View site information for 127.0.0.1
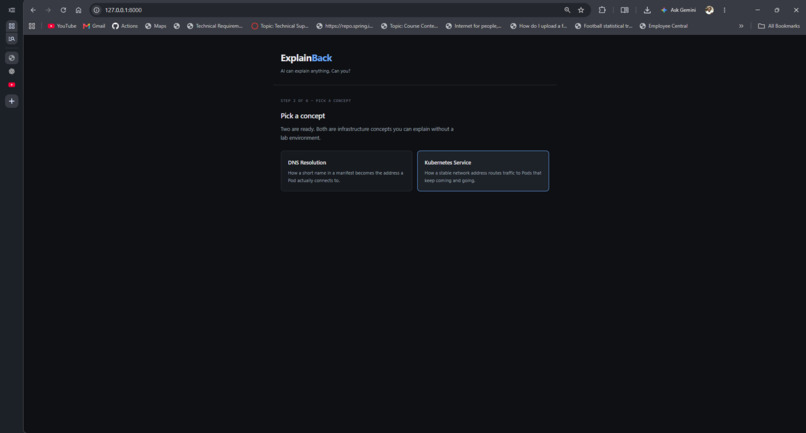Viewport: 806px width, 433px height. 97,10
